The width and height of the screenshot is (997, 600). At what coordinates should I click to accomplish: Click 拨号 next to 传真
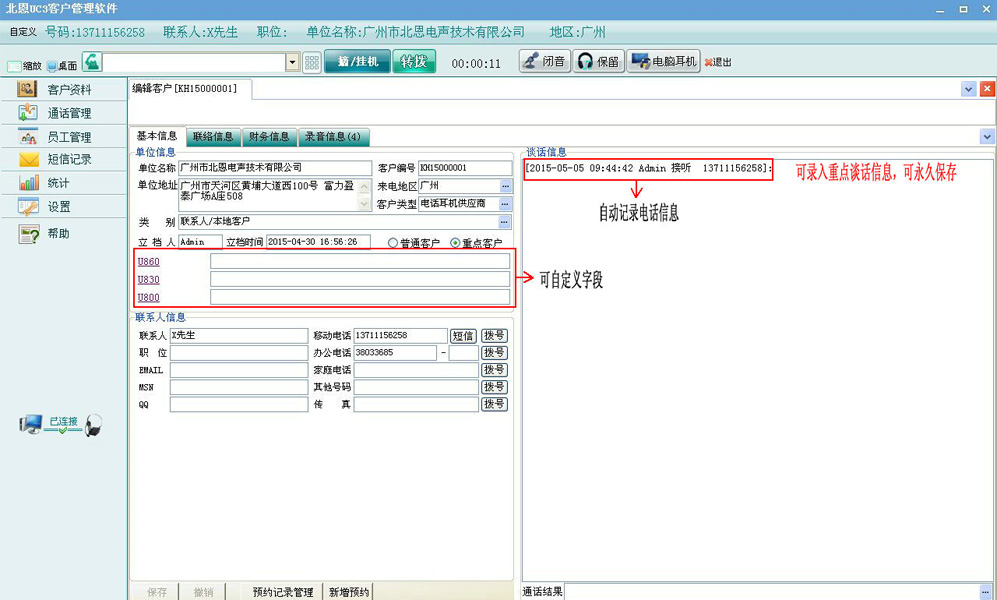pyautogui.click(x=494, y=404)
